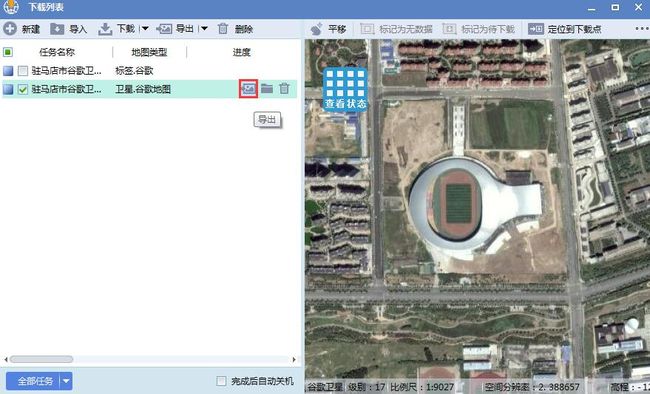Uncheck the 卫星.谷歌地图 task checkbox
The width and height of the screenshot is (650, 394).
[x=23, y=89]
